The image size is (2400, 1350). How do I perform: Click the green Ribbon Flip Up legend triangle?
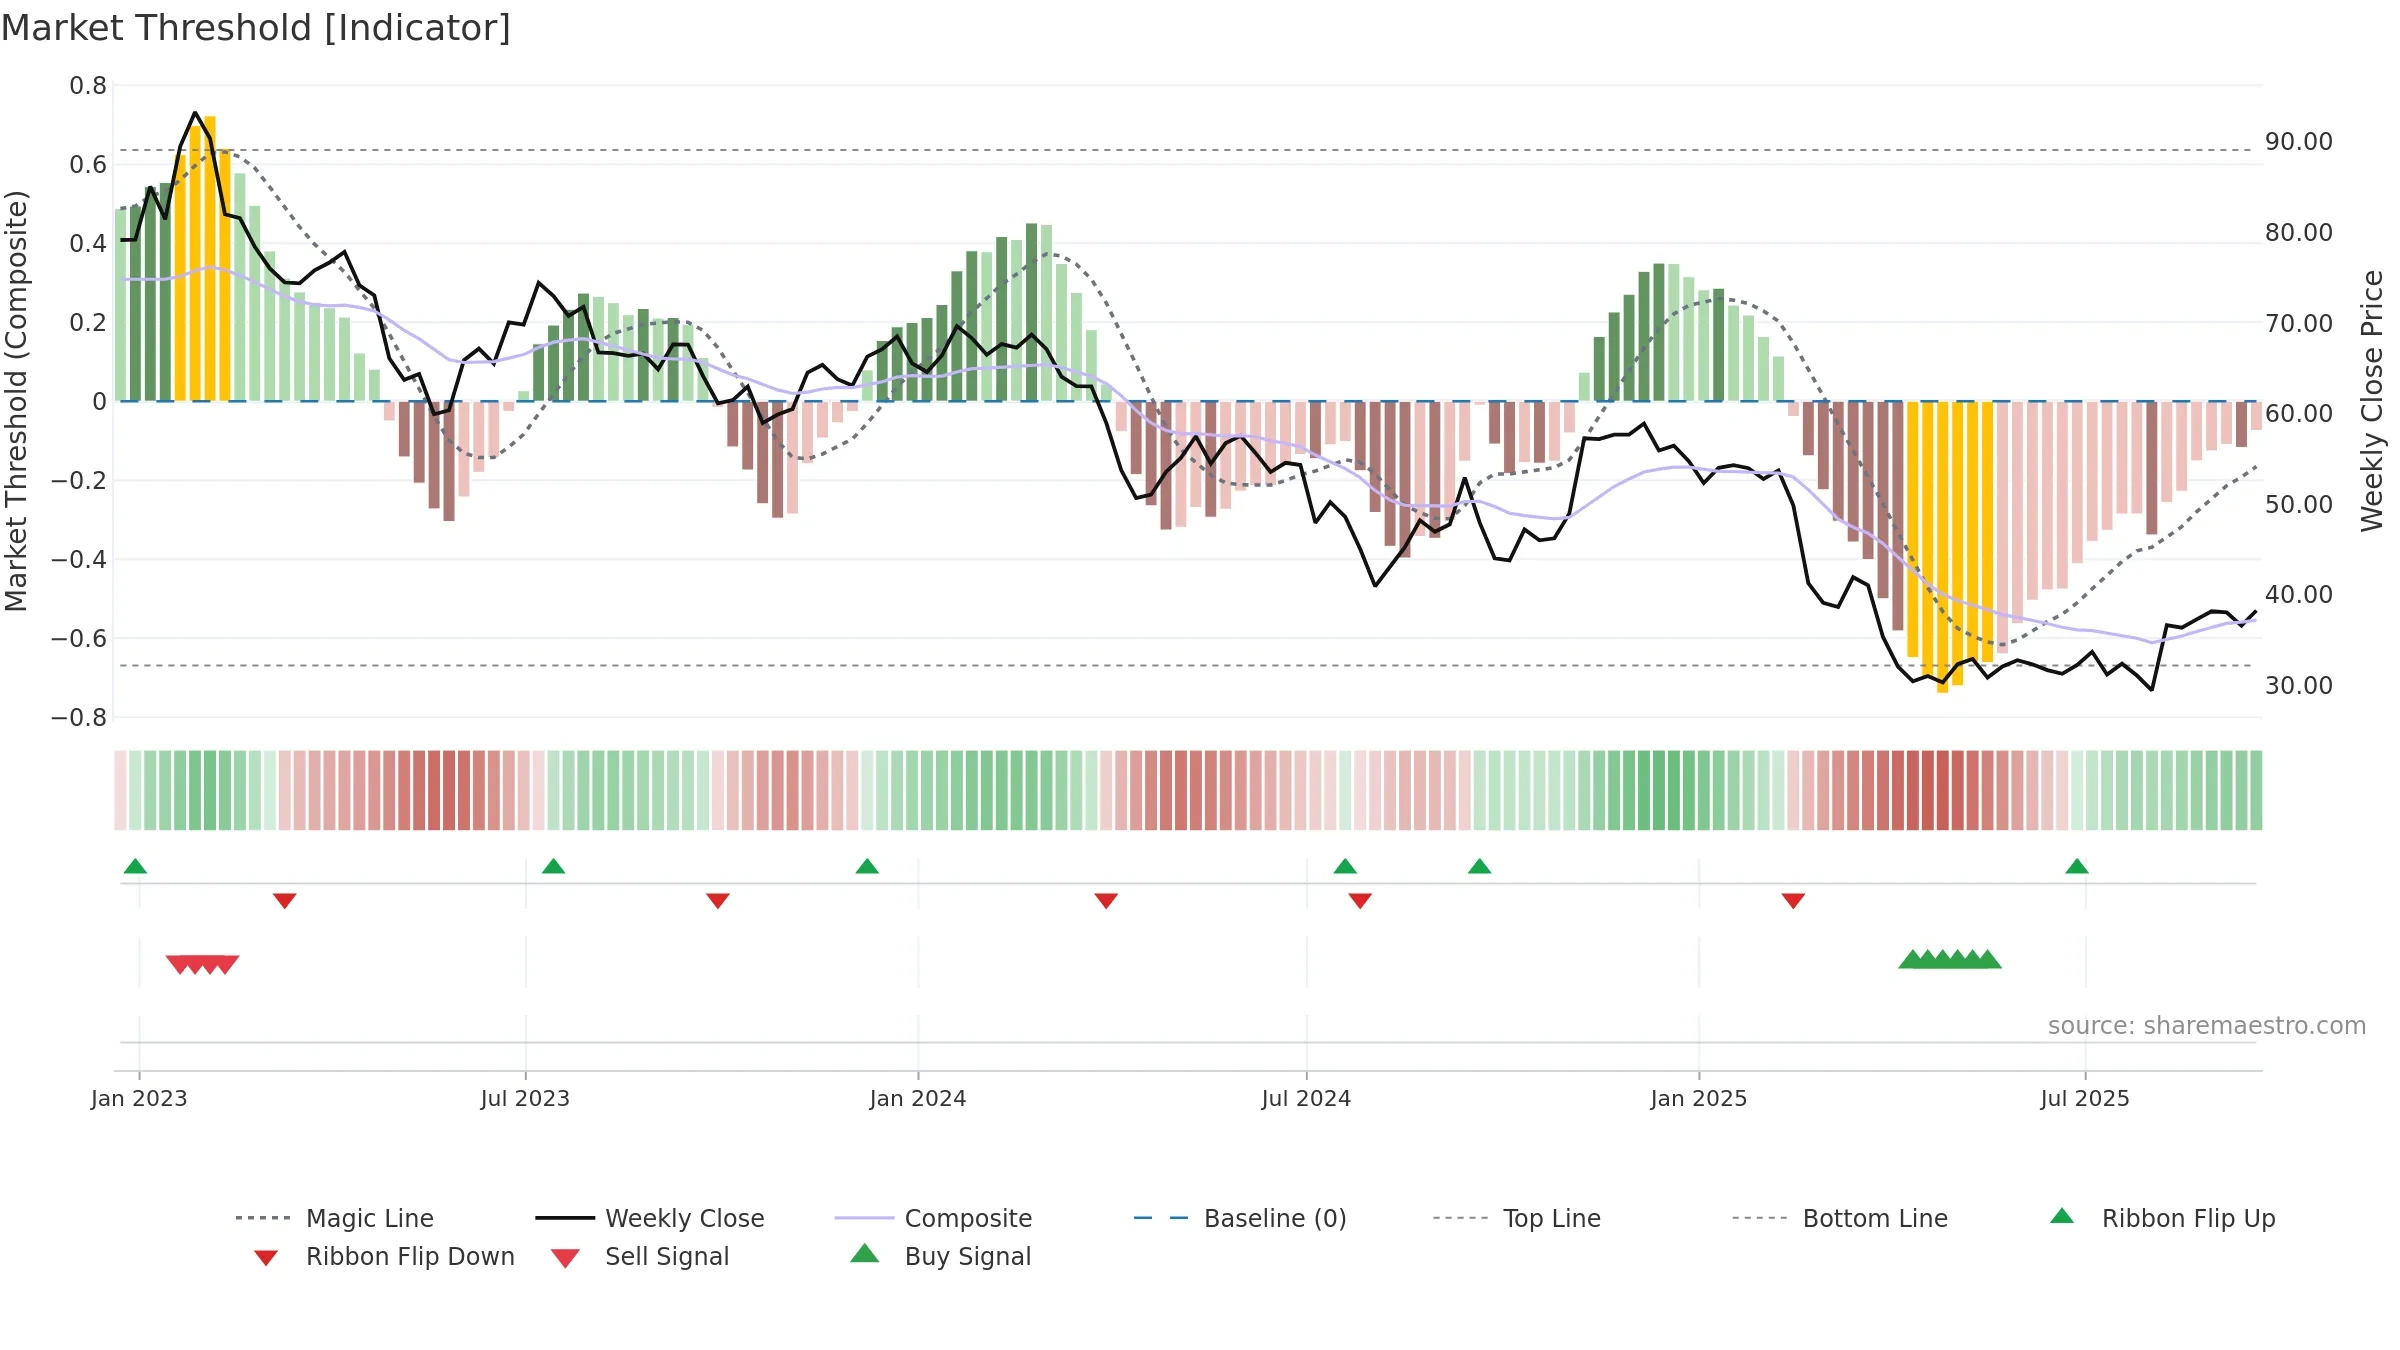click(x=2062, y=1216)
